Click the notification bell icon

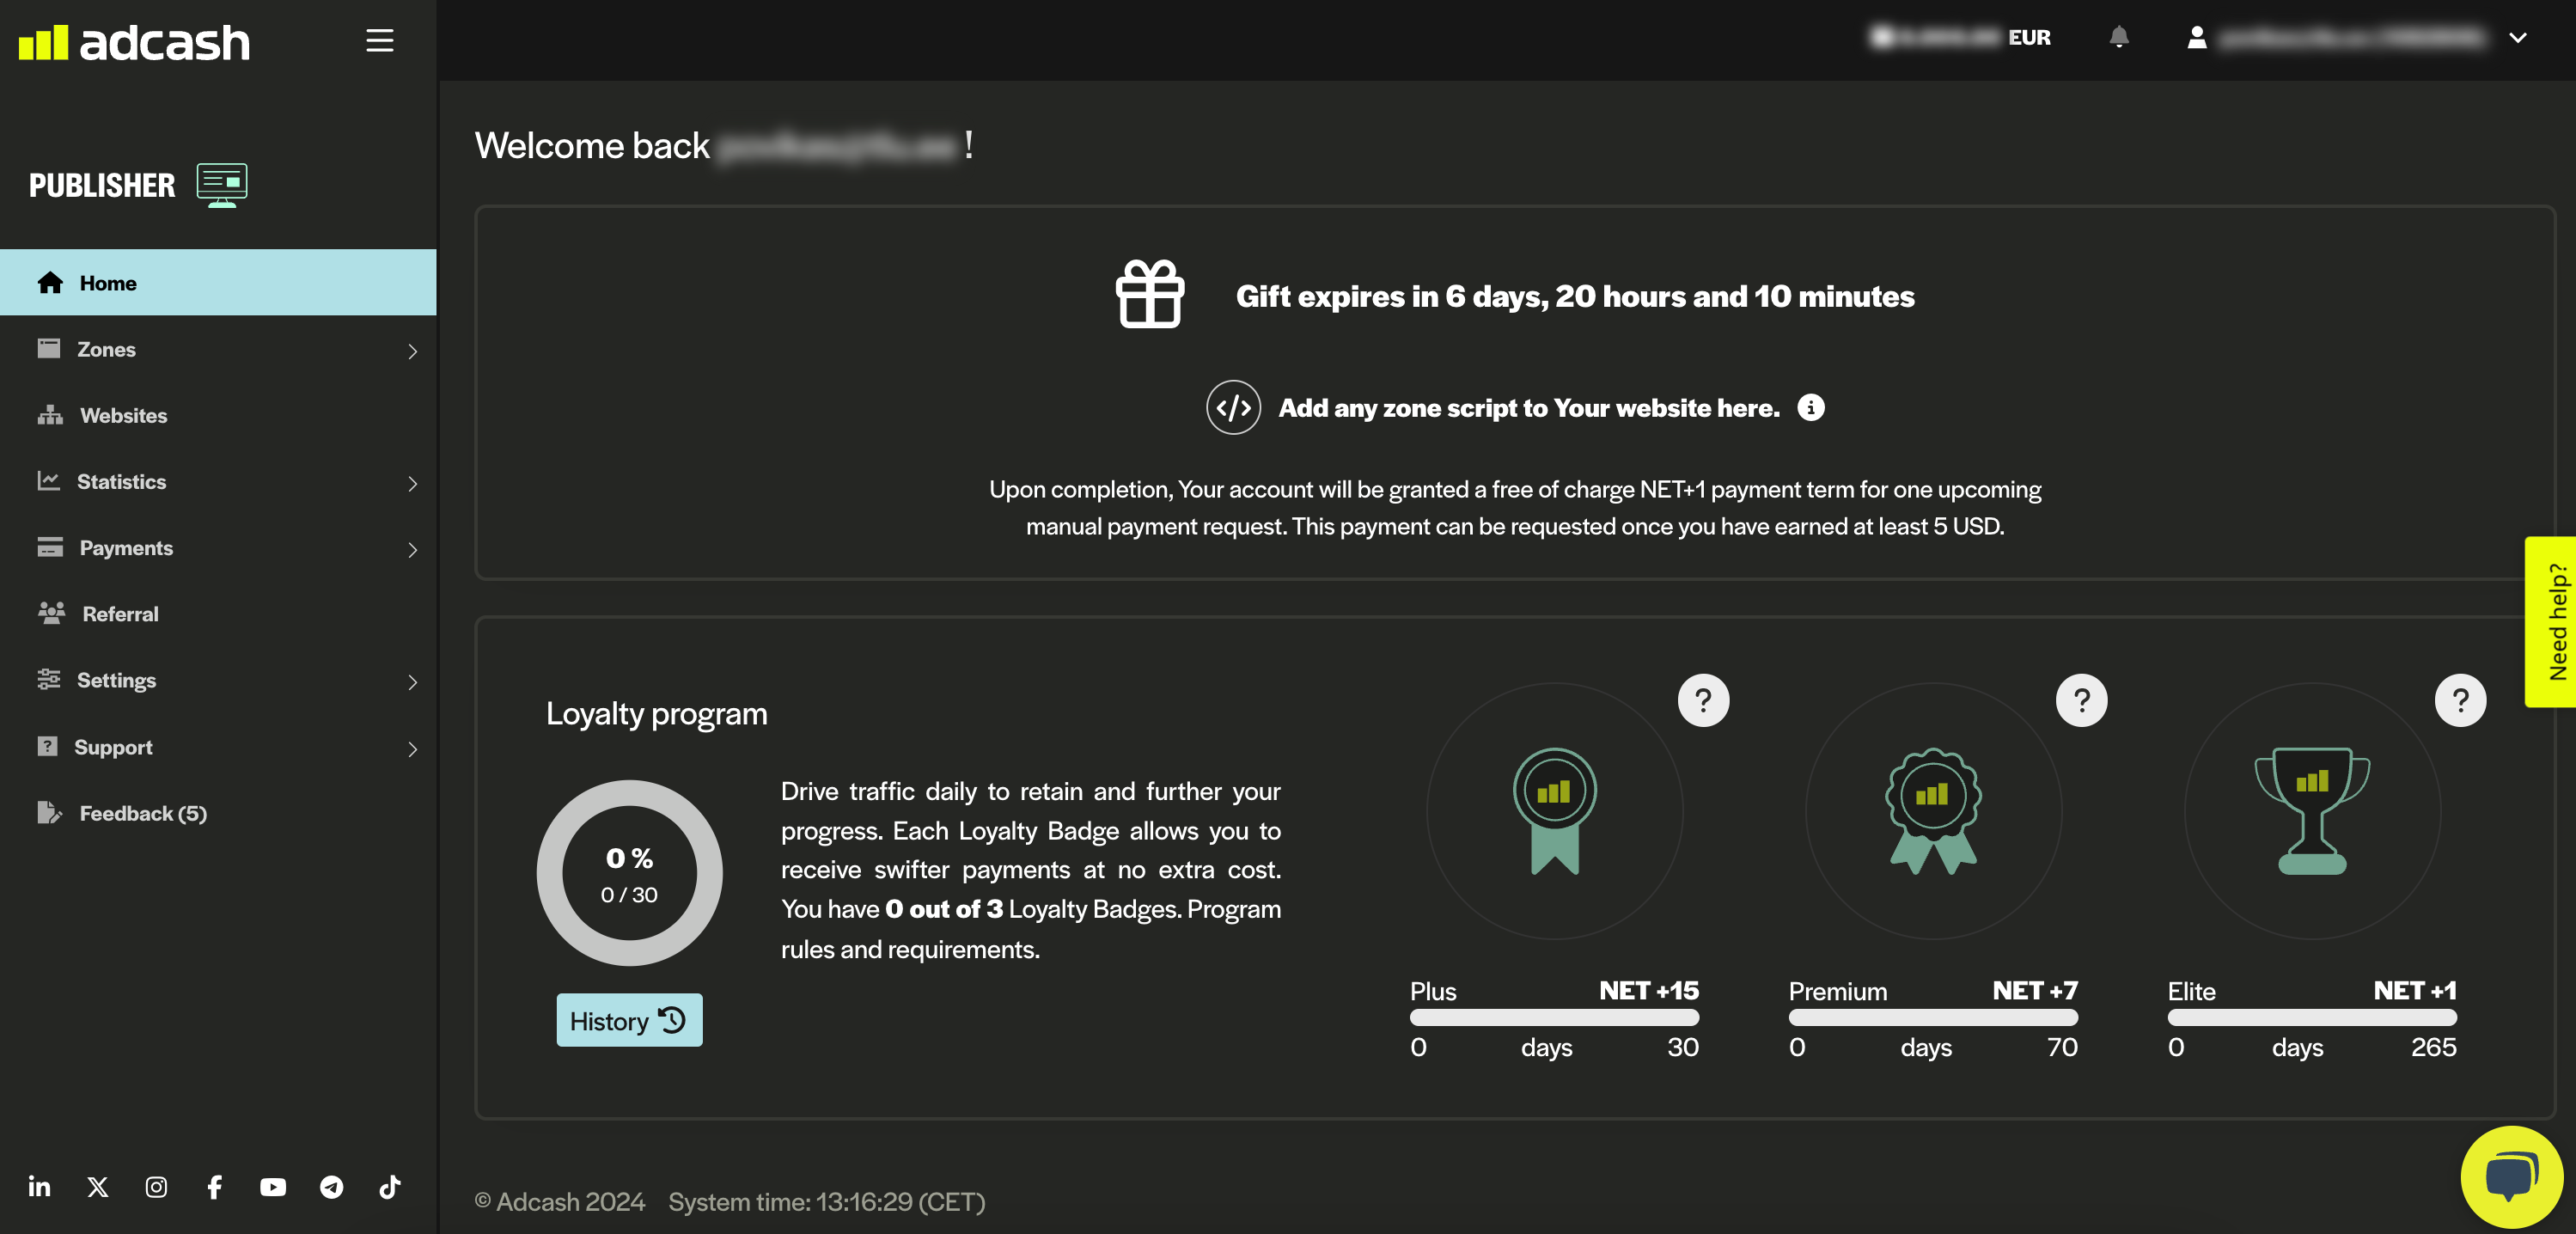coord(2118,38)
